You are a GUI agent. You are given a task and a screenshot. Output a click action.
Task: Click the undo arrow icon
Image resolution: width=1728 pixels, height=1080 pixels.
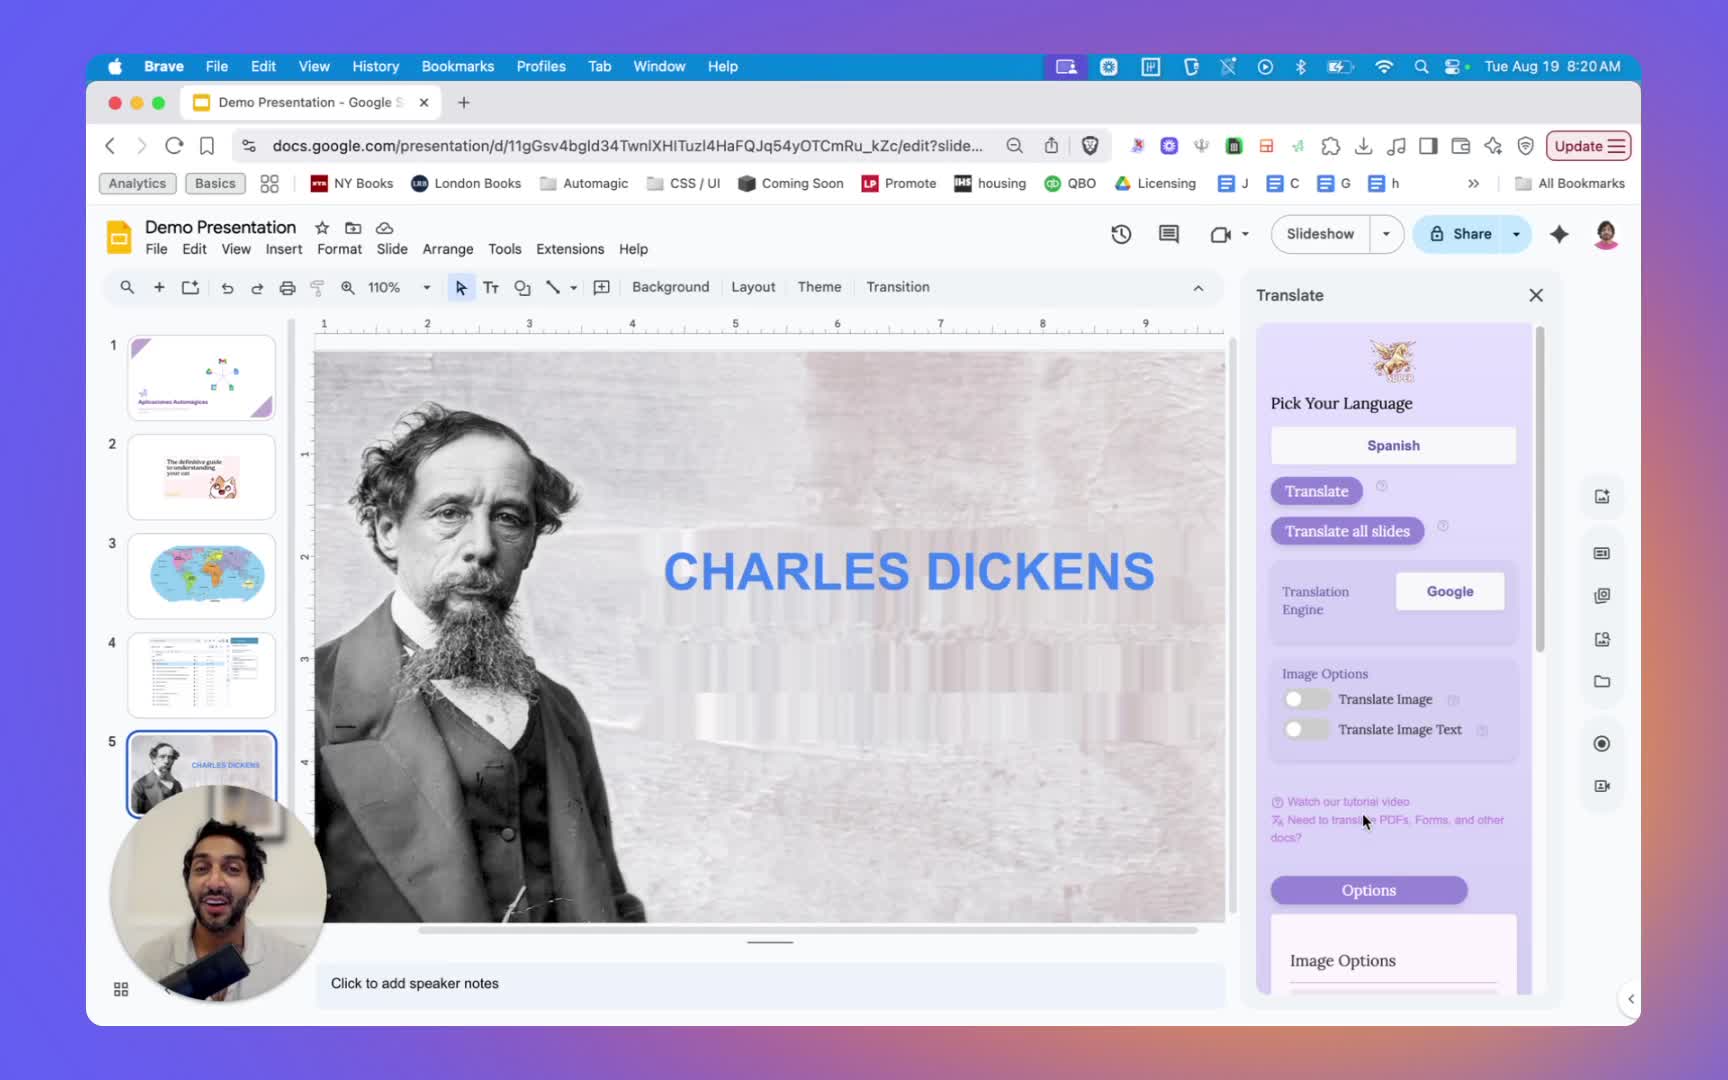tap(227, 288)
